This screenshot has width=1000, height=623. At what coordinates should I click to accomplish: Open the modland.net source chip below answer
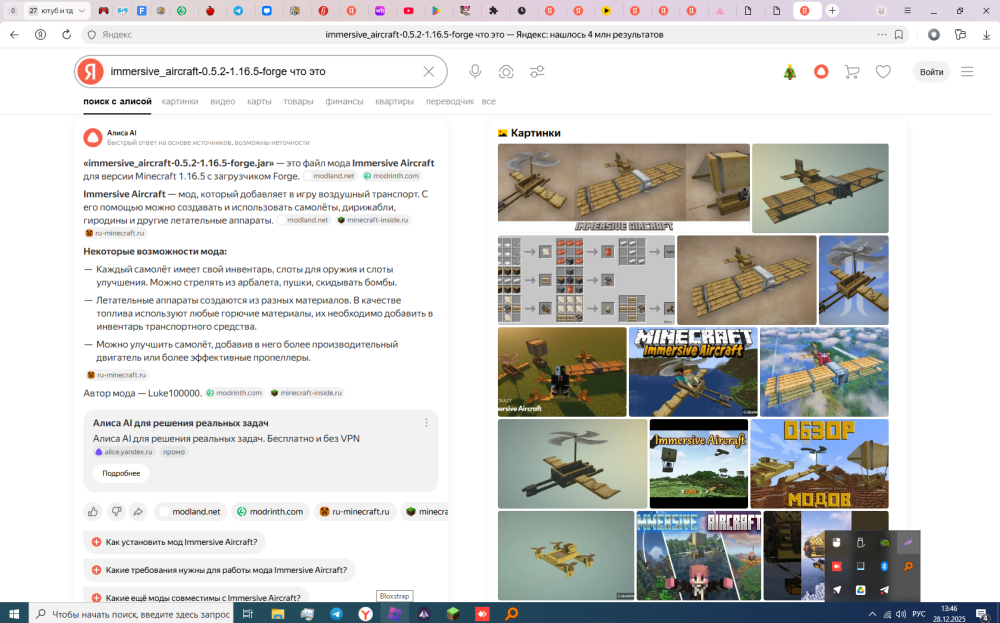coord(190,511)
